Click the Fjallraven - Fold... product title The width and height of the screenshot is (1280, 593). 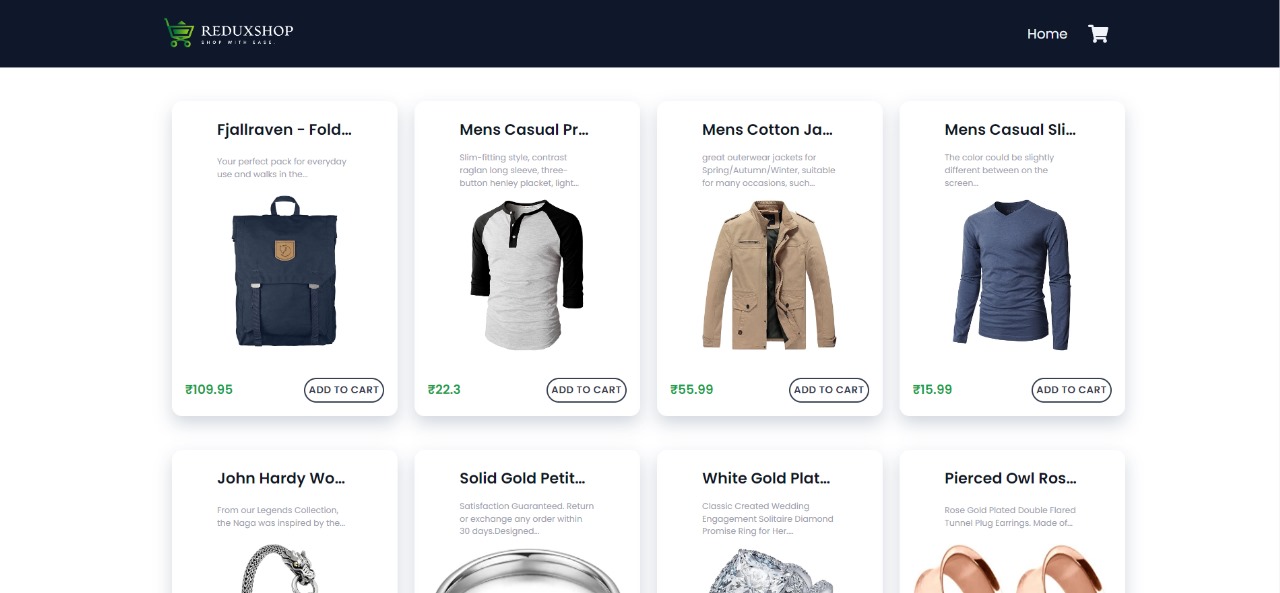point(284,130)
